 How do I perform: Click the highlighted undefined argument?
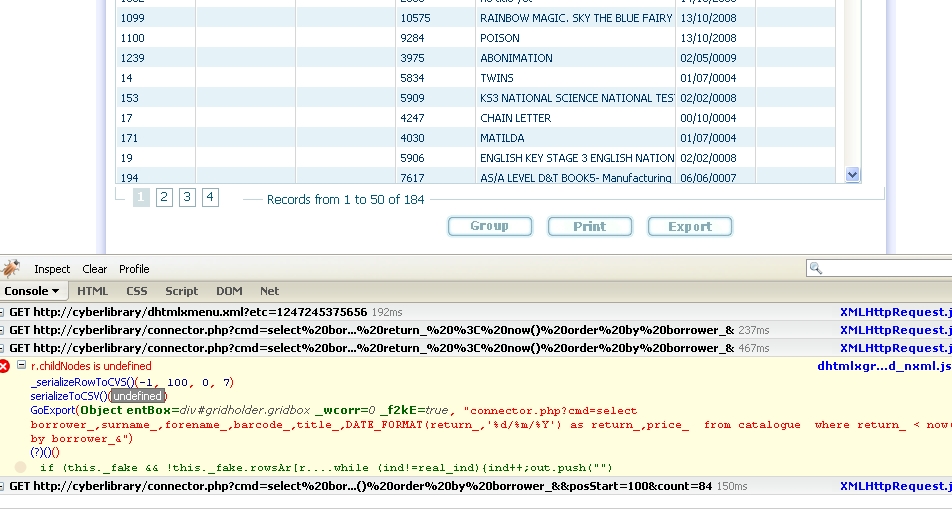137,396
